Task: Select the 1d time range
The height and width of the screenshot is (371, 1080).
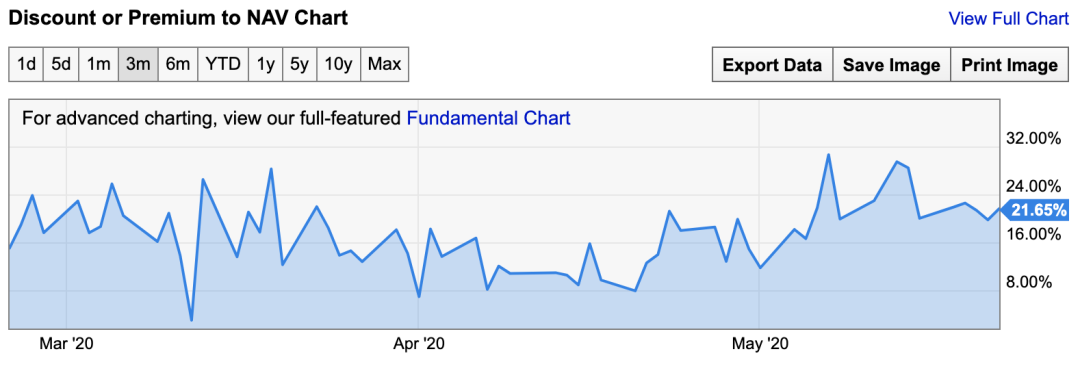Action: tap(27, 65)
